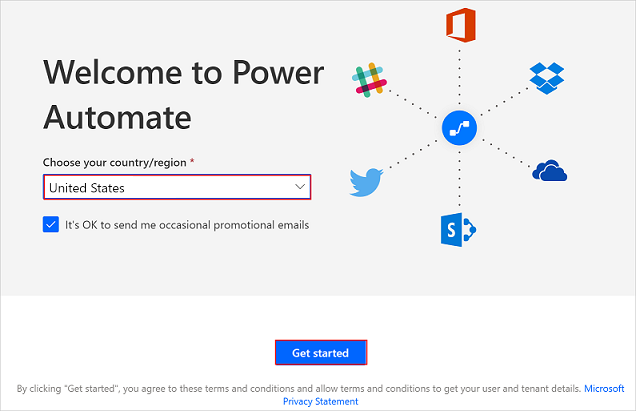This screenshot has height=411, width=636.
Task: Select the United States value in combo box
Action: (x=88, y=187)
